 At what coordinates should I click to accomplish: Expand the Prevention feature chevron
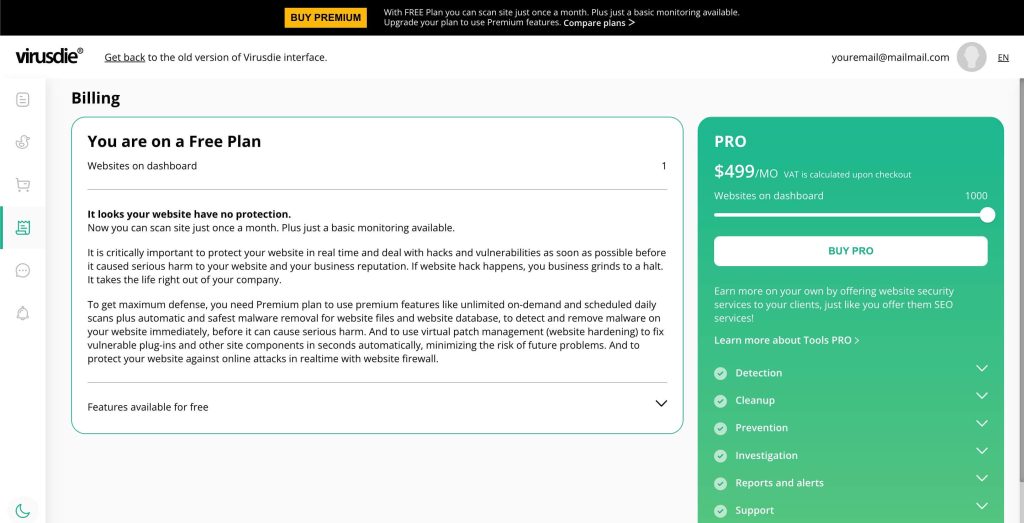pos(982,423)
